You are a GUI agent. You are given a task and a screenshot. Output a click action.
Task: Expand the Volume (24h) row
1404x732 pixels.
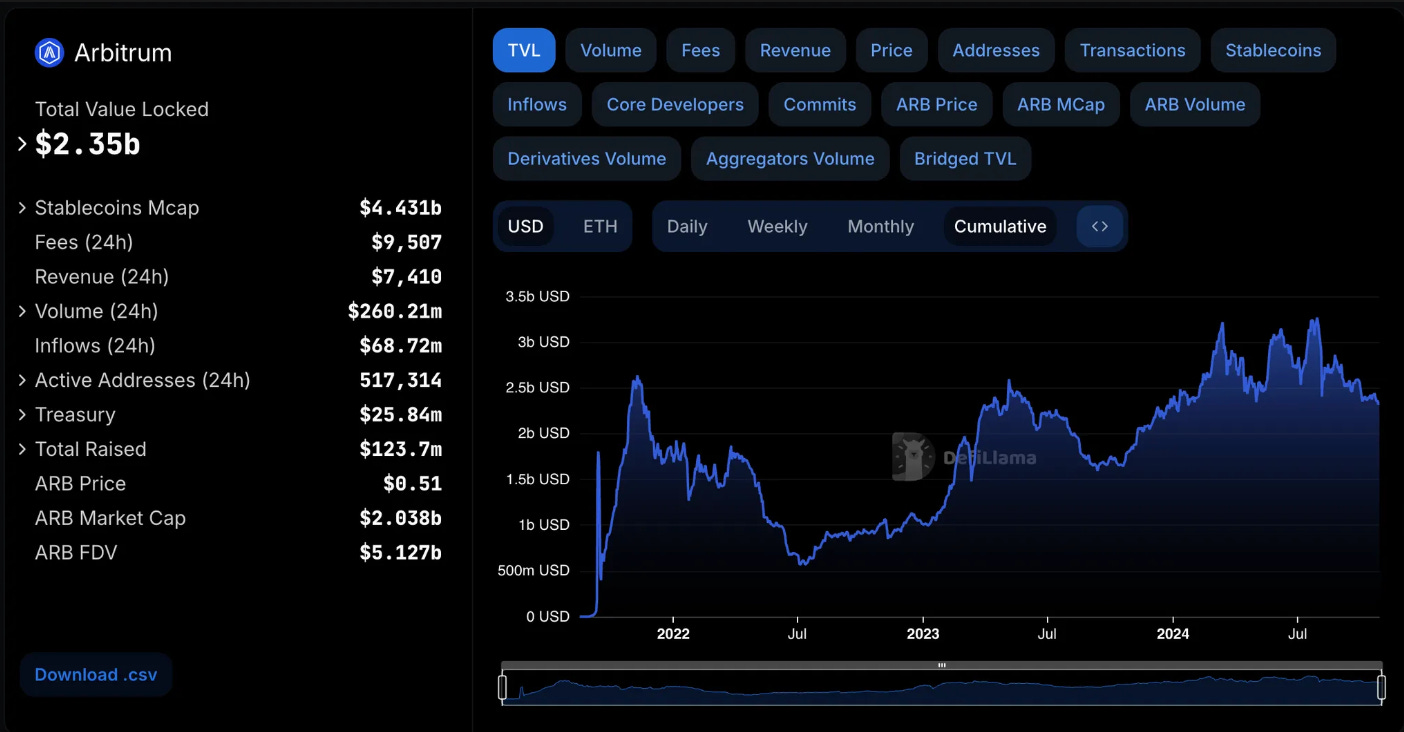click(x=22, y=311)
